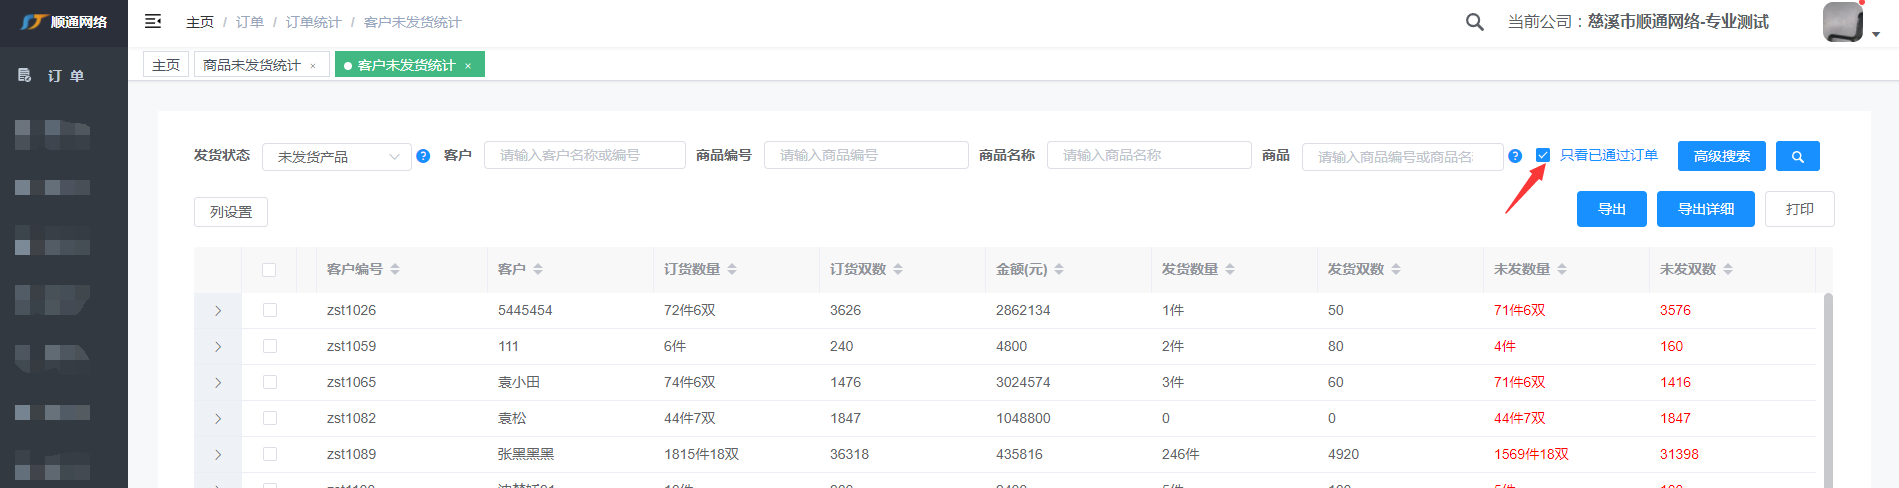Collapse the sidebar with hamburger icon
1899x488 pixels.
coord(153,21)
